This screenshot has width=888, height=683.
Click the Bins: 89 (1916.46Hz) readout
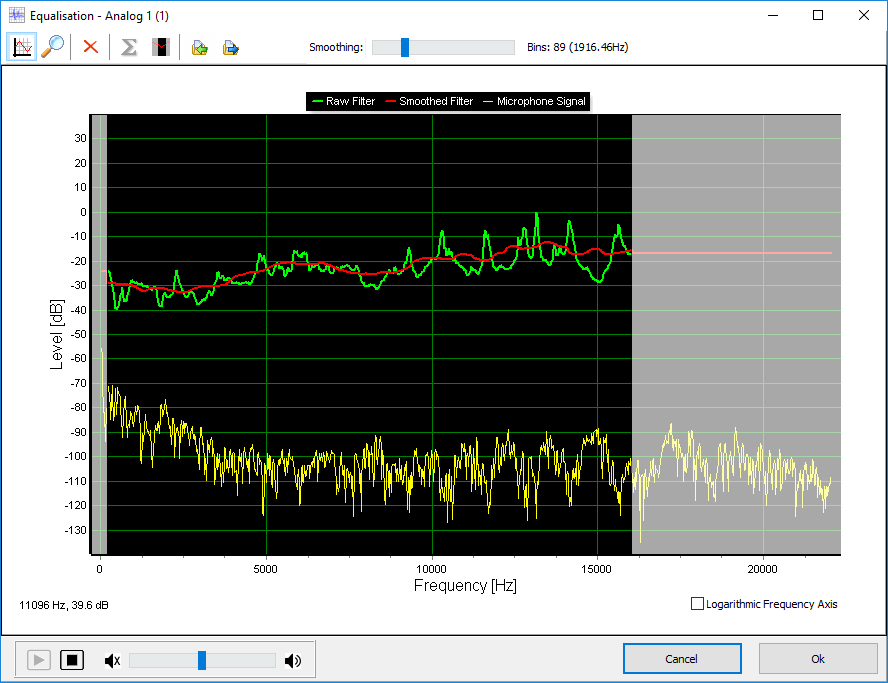pyautogui.click(x=578, y=47)
